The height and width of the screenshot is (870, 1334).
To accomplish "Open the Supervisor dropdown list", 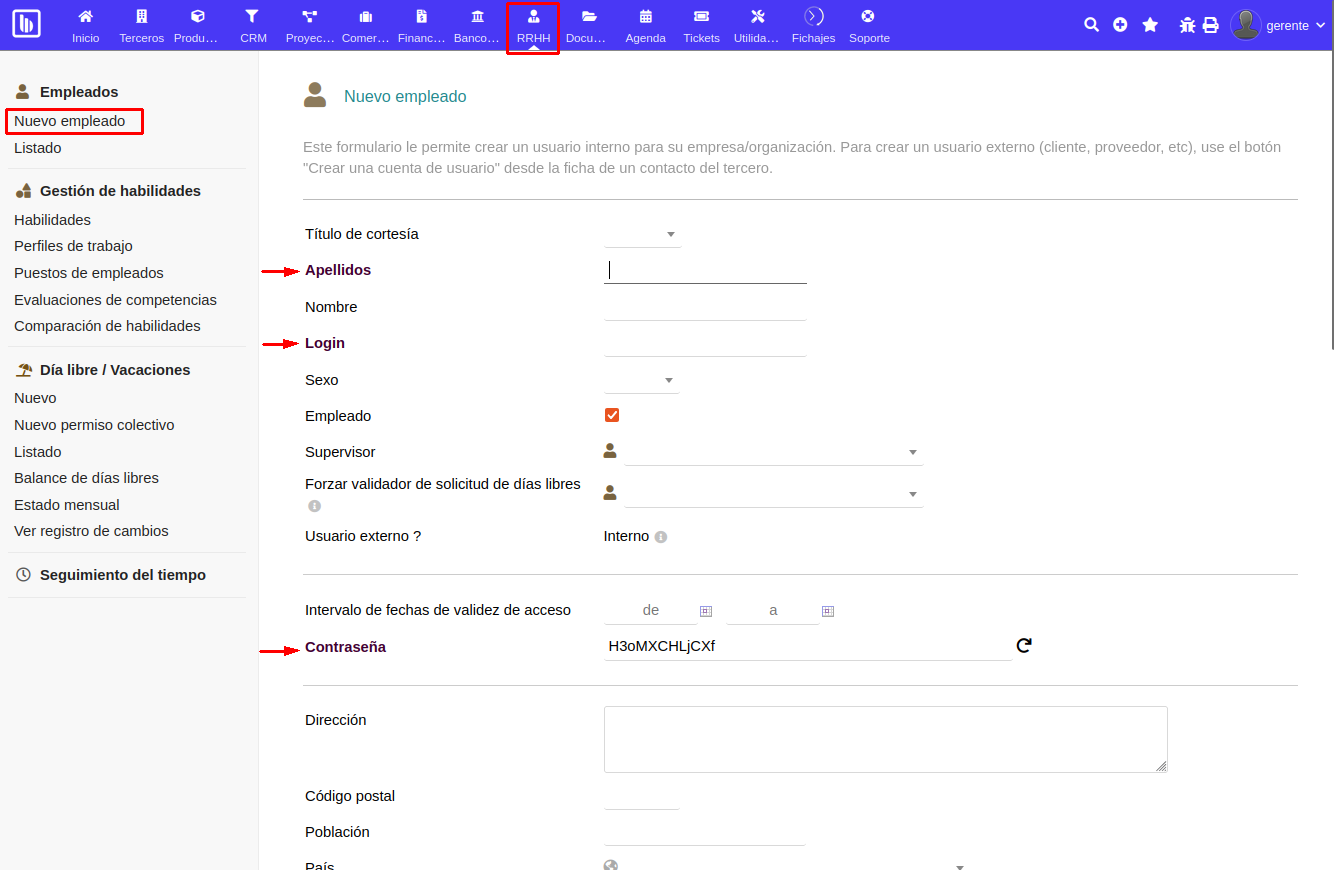I will [773, 453].
